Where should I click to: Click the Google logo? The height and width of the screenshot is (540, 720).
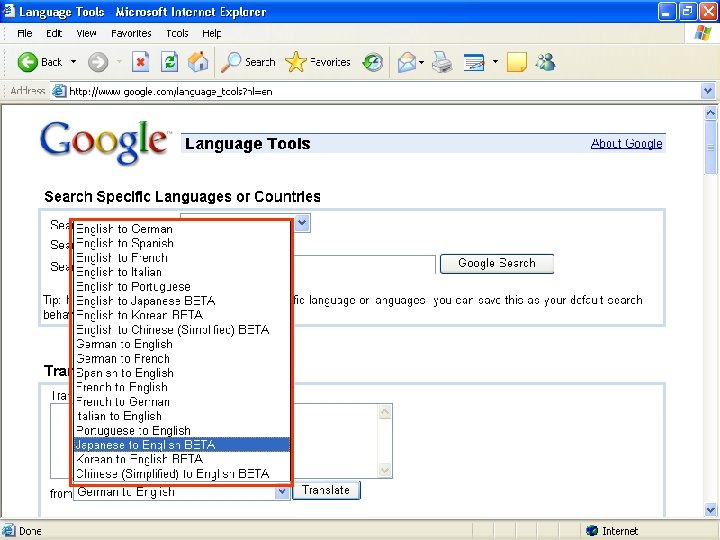[104, 142]
